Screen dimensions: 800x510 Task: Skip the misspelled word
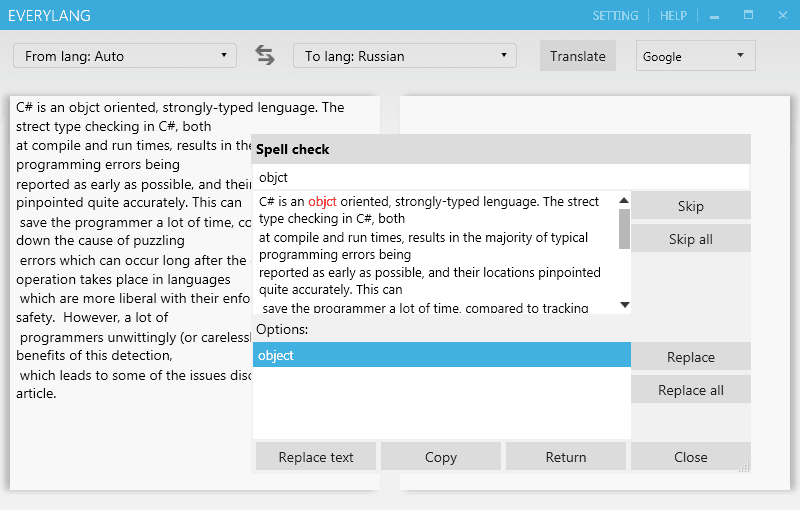[x=691, y=206]
